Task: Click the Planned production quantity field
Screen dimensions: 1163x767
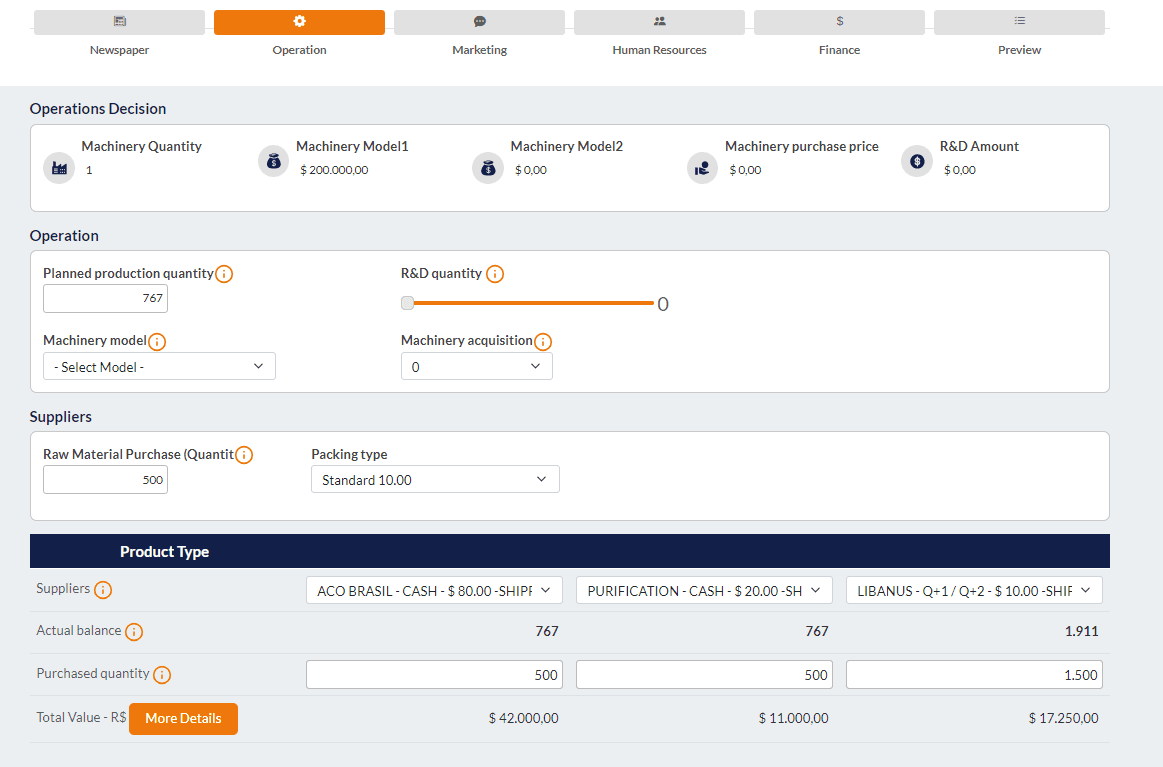Action: [x=105, y=298]
